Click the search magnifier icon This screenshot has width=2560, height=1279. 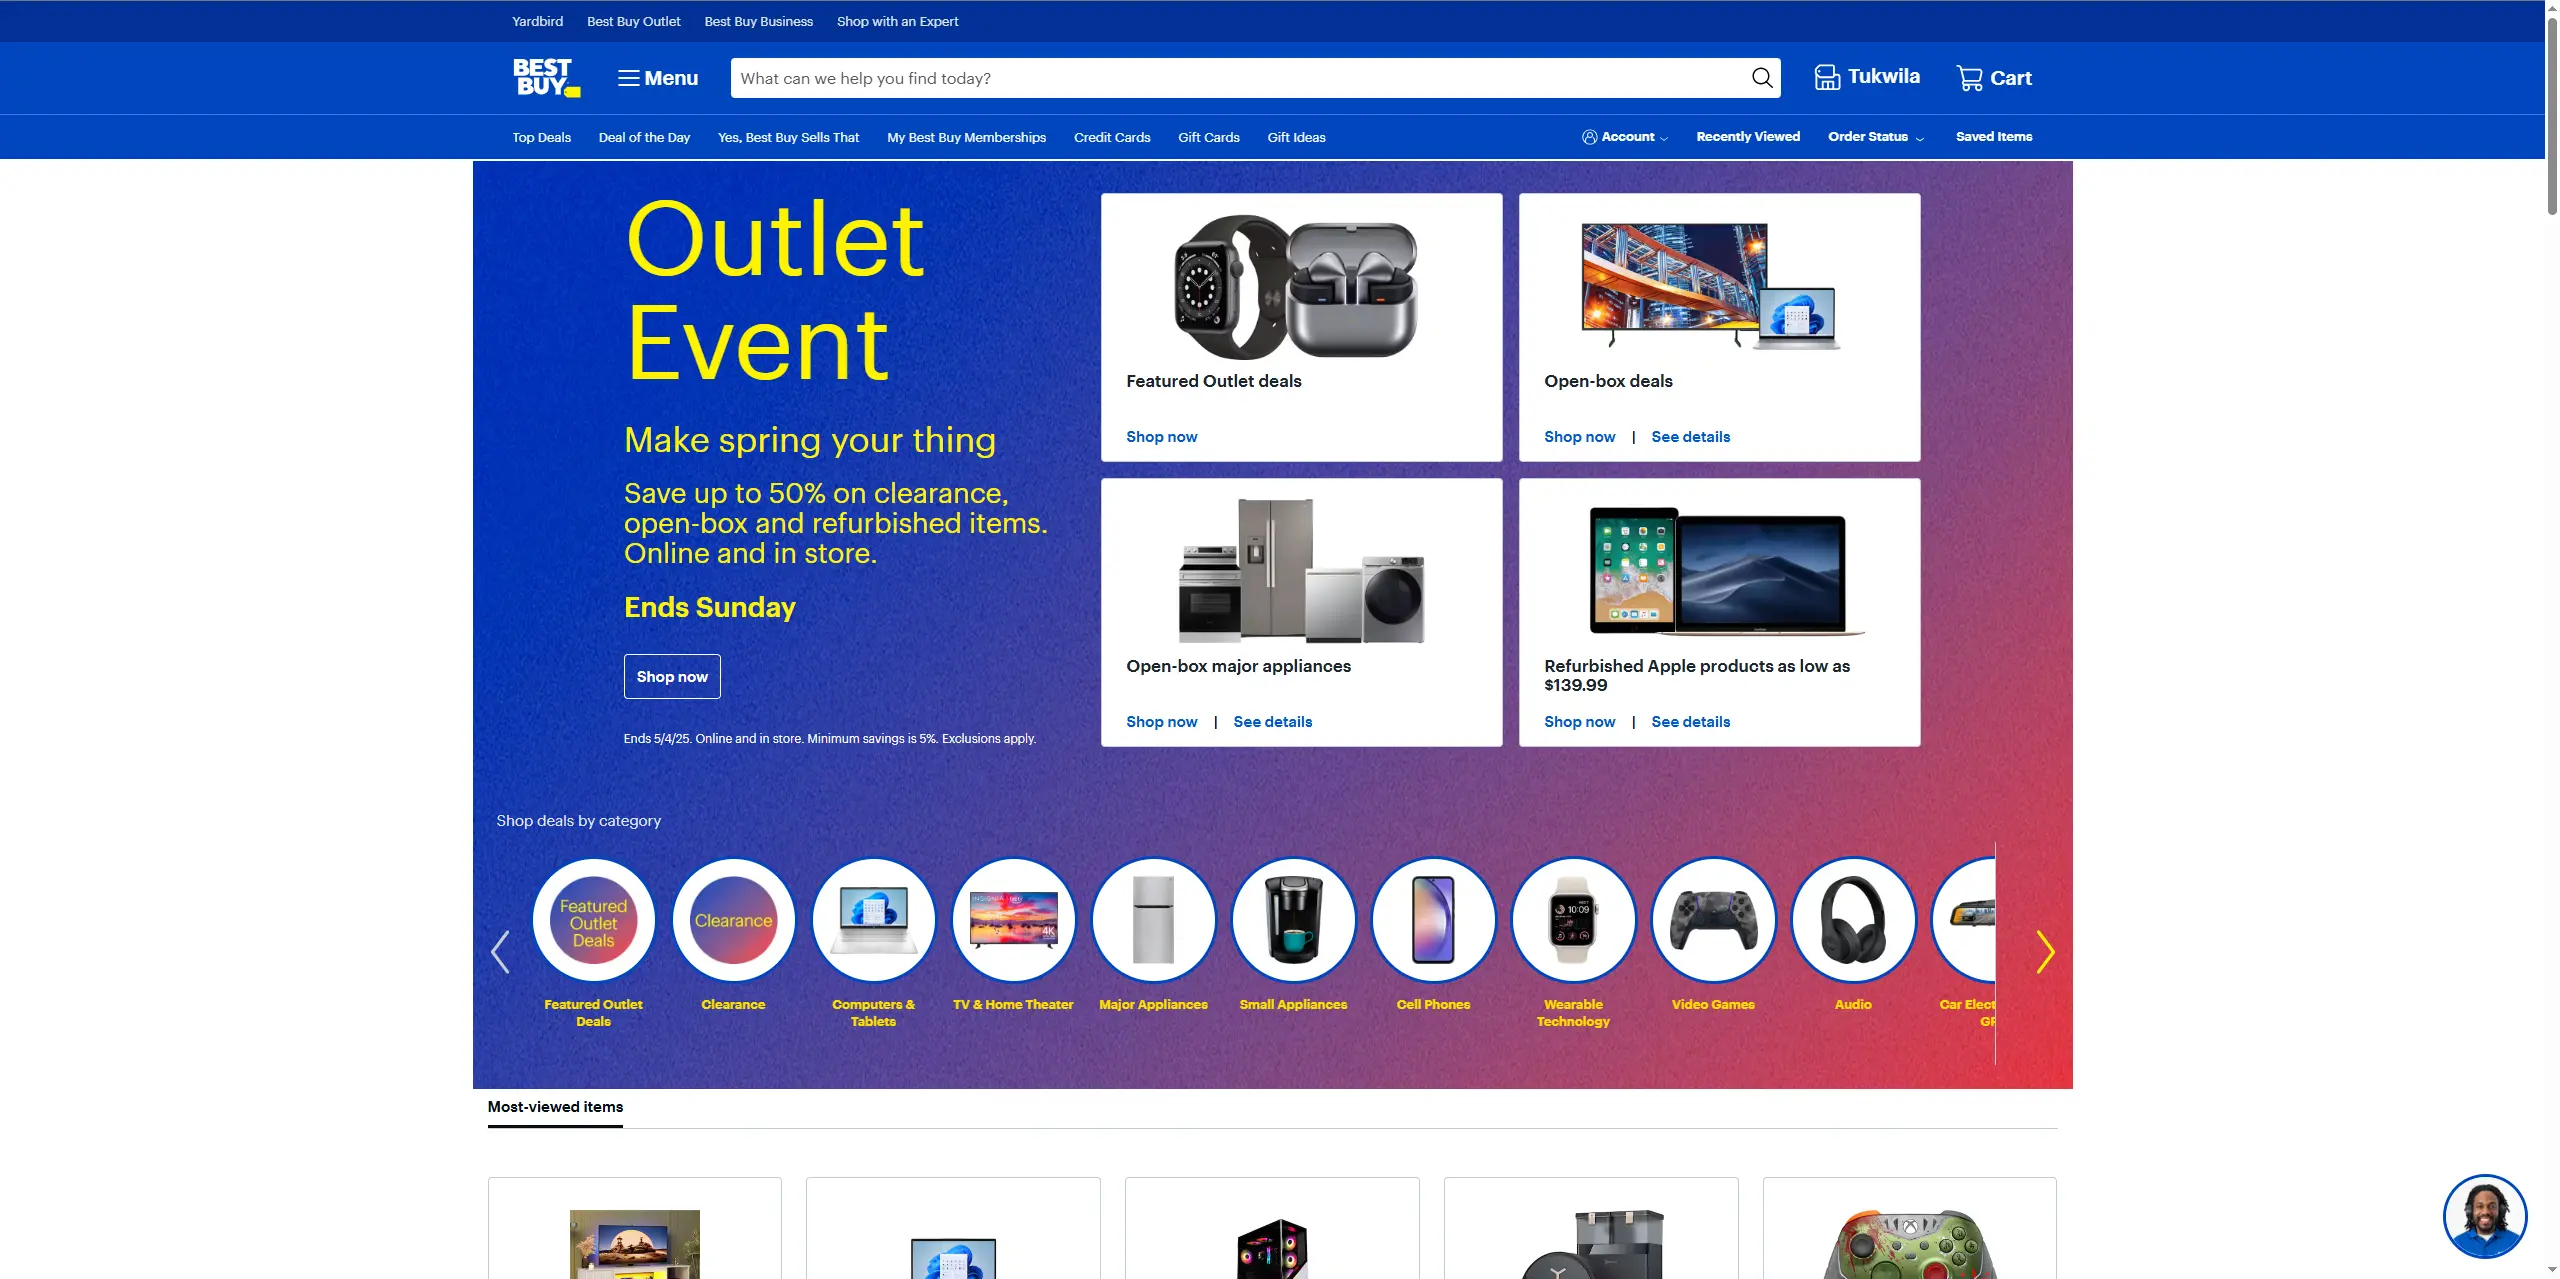tap(1762, 77)
